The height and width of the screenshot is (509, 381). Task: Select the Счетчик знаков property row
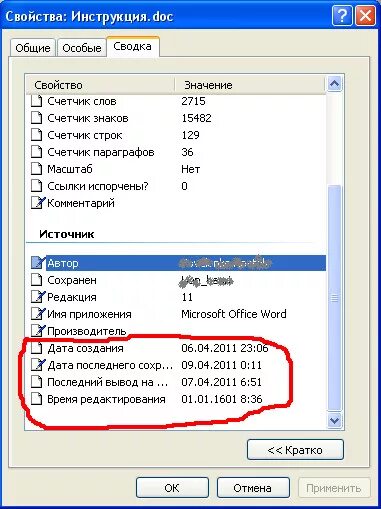click(x=176, y=118)
